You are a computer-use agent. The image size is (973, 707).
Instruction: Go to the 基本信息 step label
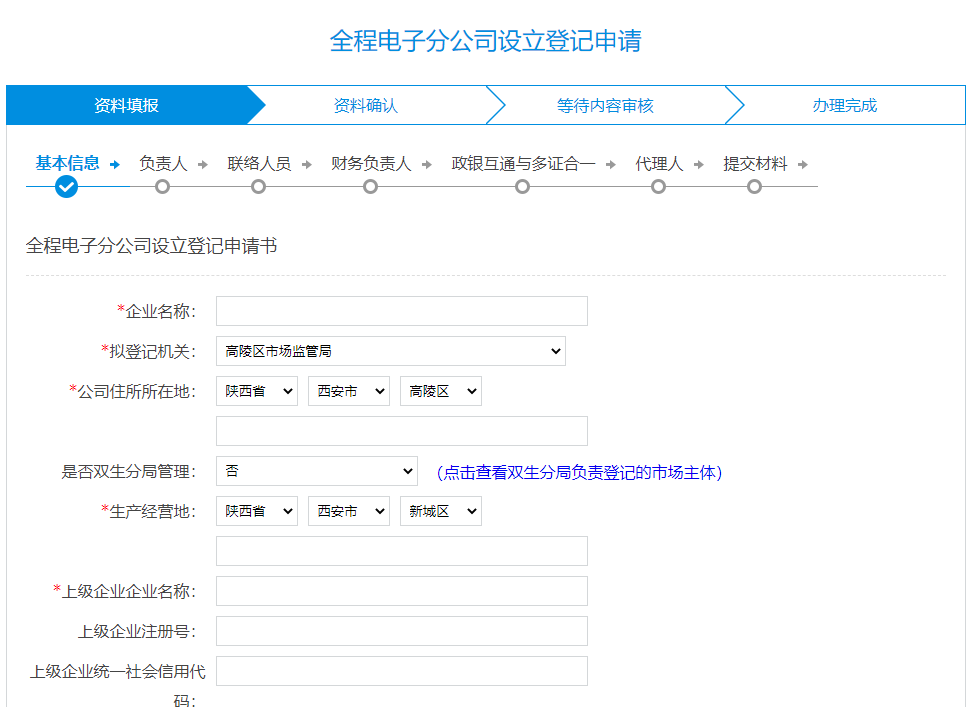pyautogui.click(x=67, y=163)
